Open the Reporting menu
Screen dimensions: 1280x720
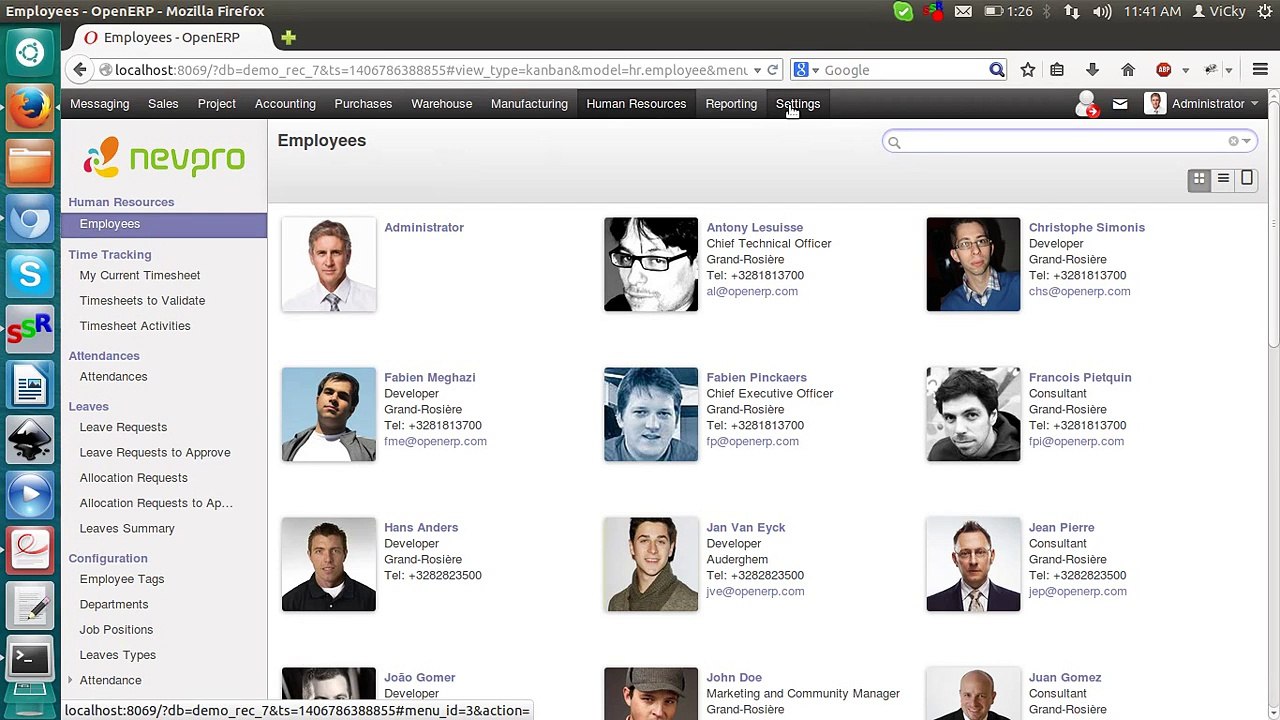[731, 104]
